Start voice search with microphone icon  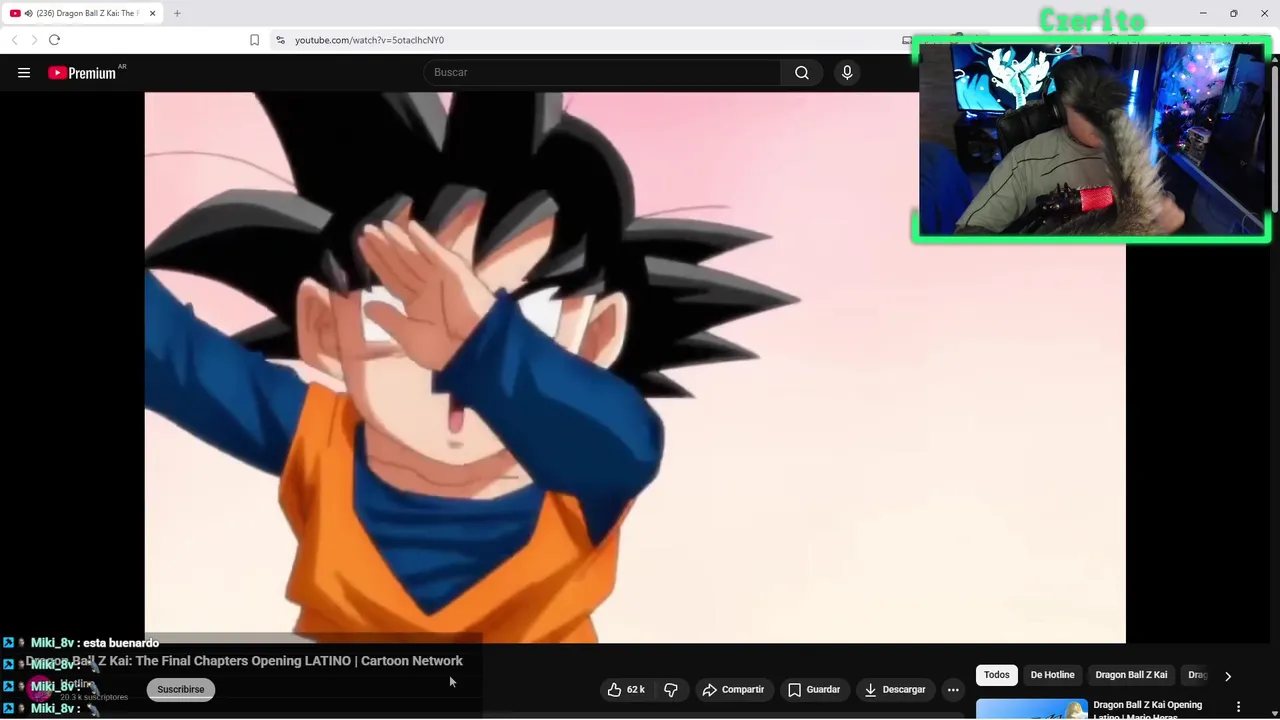coord(847,72)
